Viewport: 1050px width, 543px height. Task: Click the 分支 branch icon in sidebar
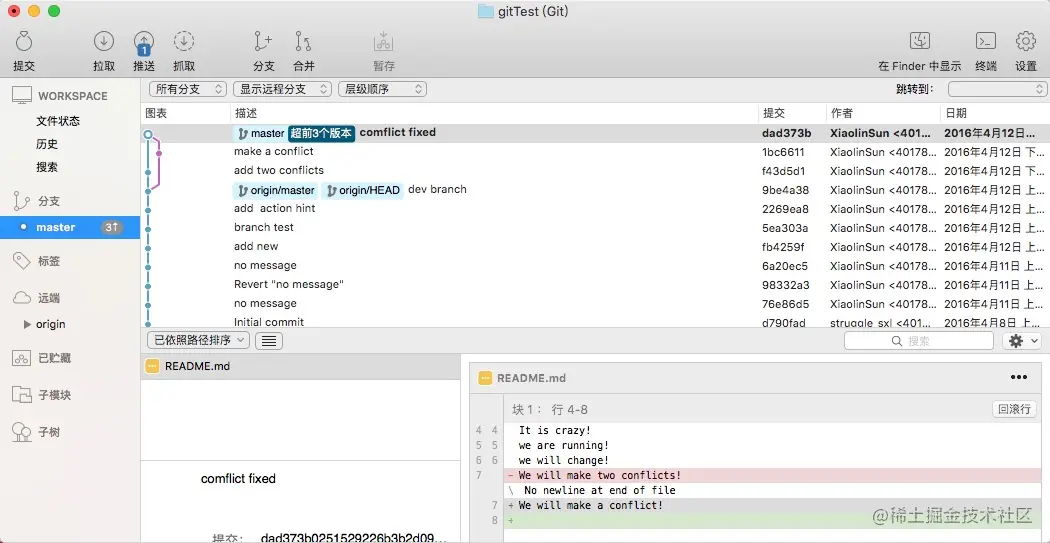point(22,200)
